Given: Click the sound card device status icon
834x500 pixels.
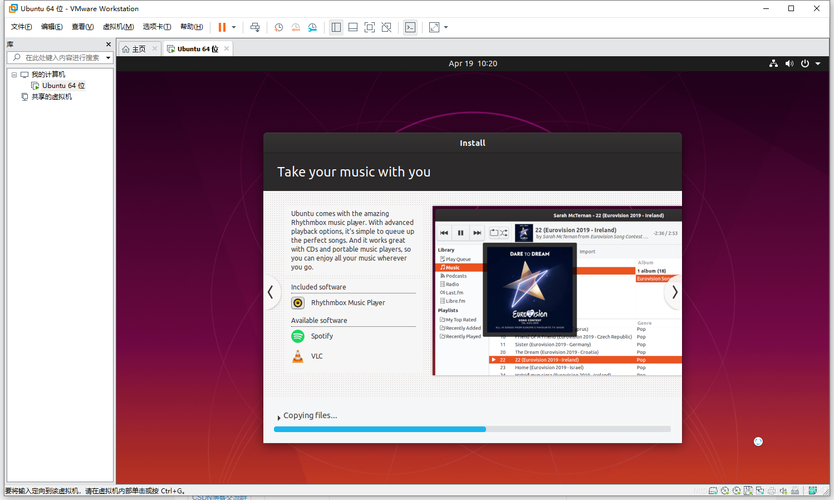Looking at the screenshot, I should click(x=783, y=490).
